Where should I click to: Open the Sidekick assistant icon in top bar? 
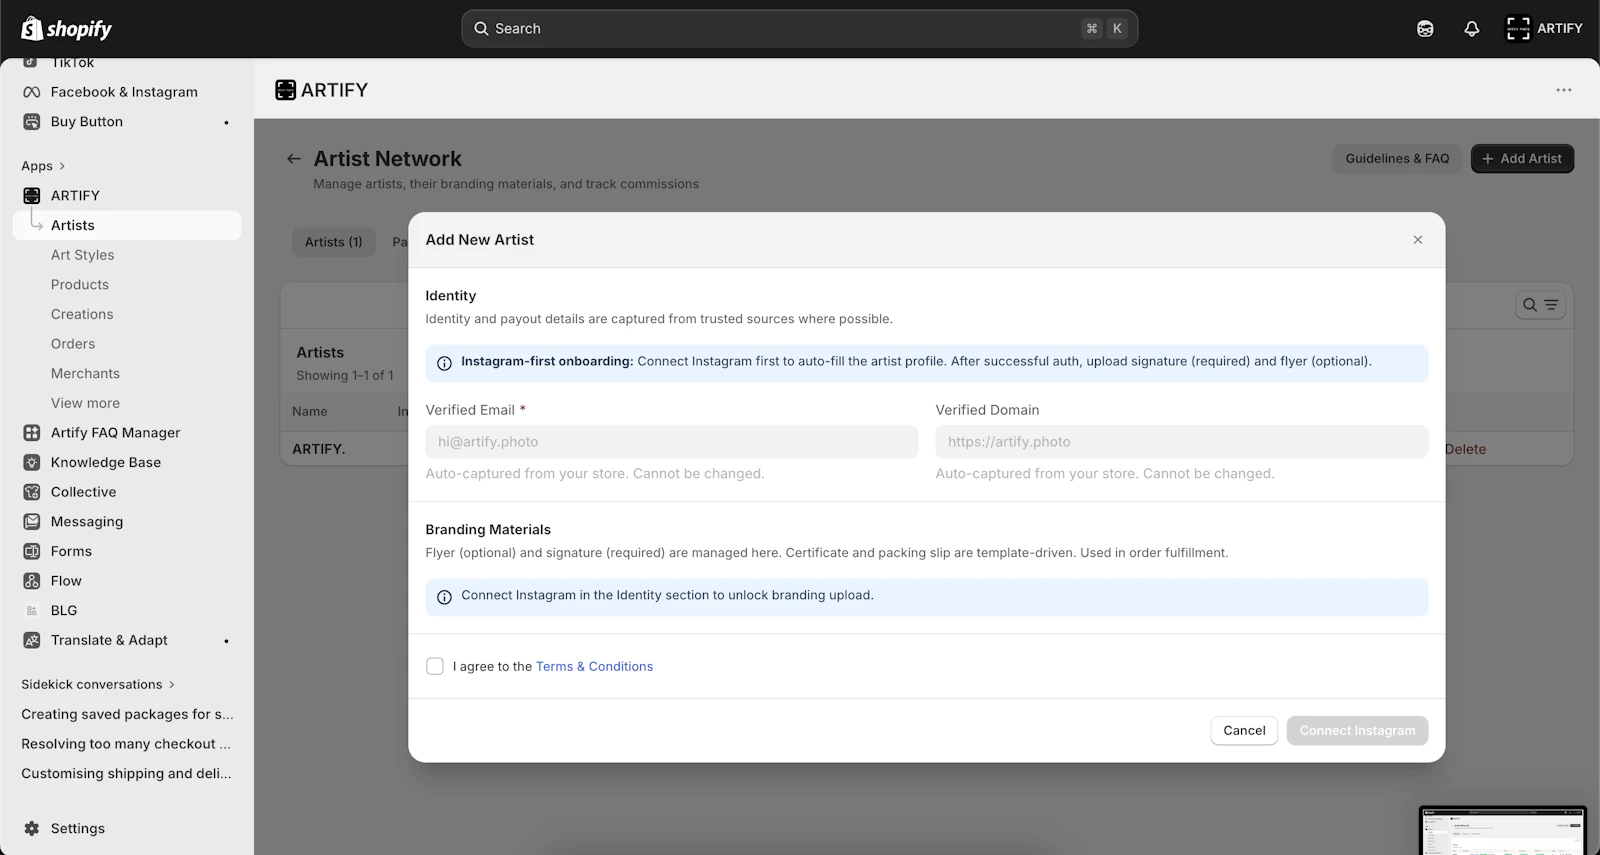(x=1425, y=29)
